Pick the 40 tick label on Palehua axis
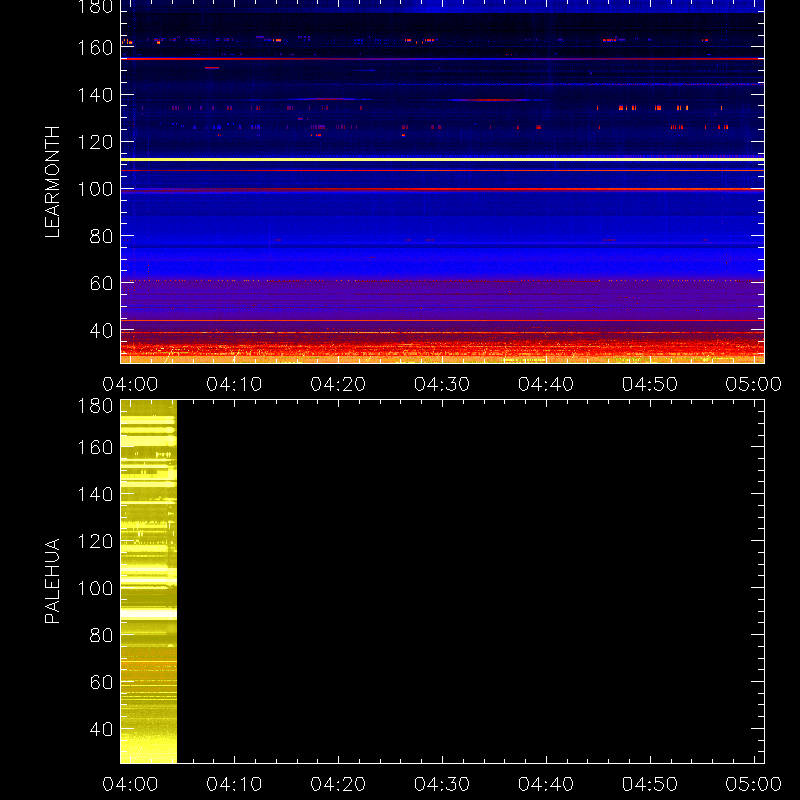Viewport: 800px width, 800px height. 101,729
